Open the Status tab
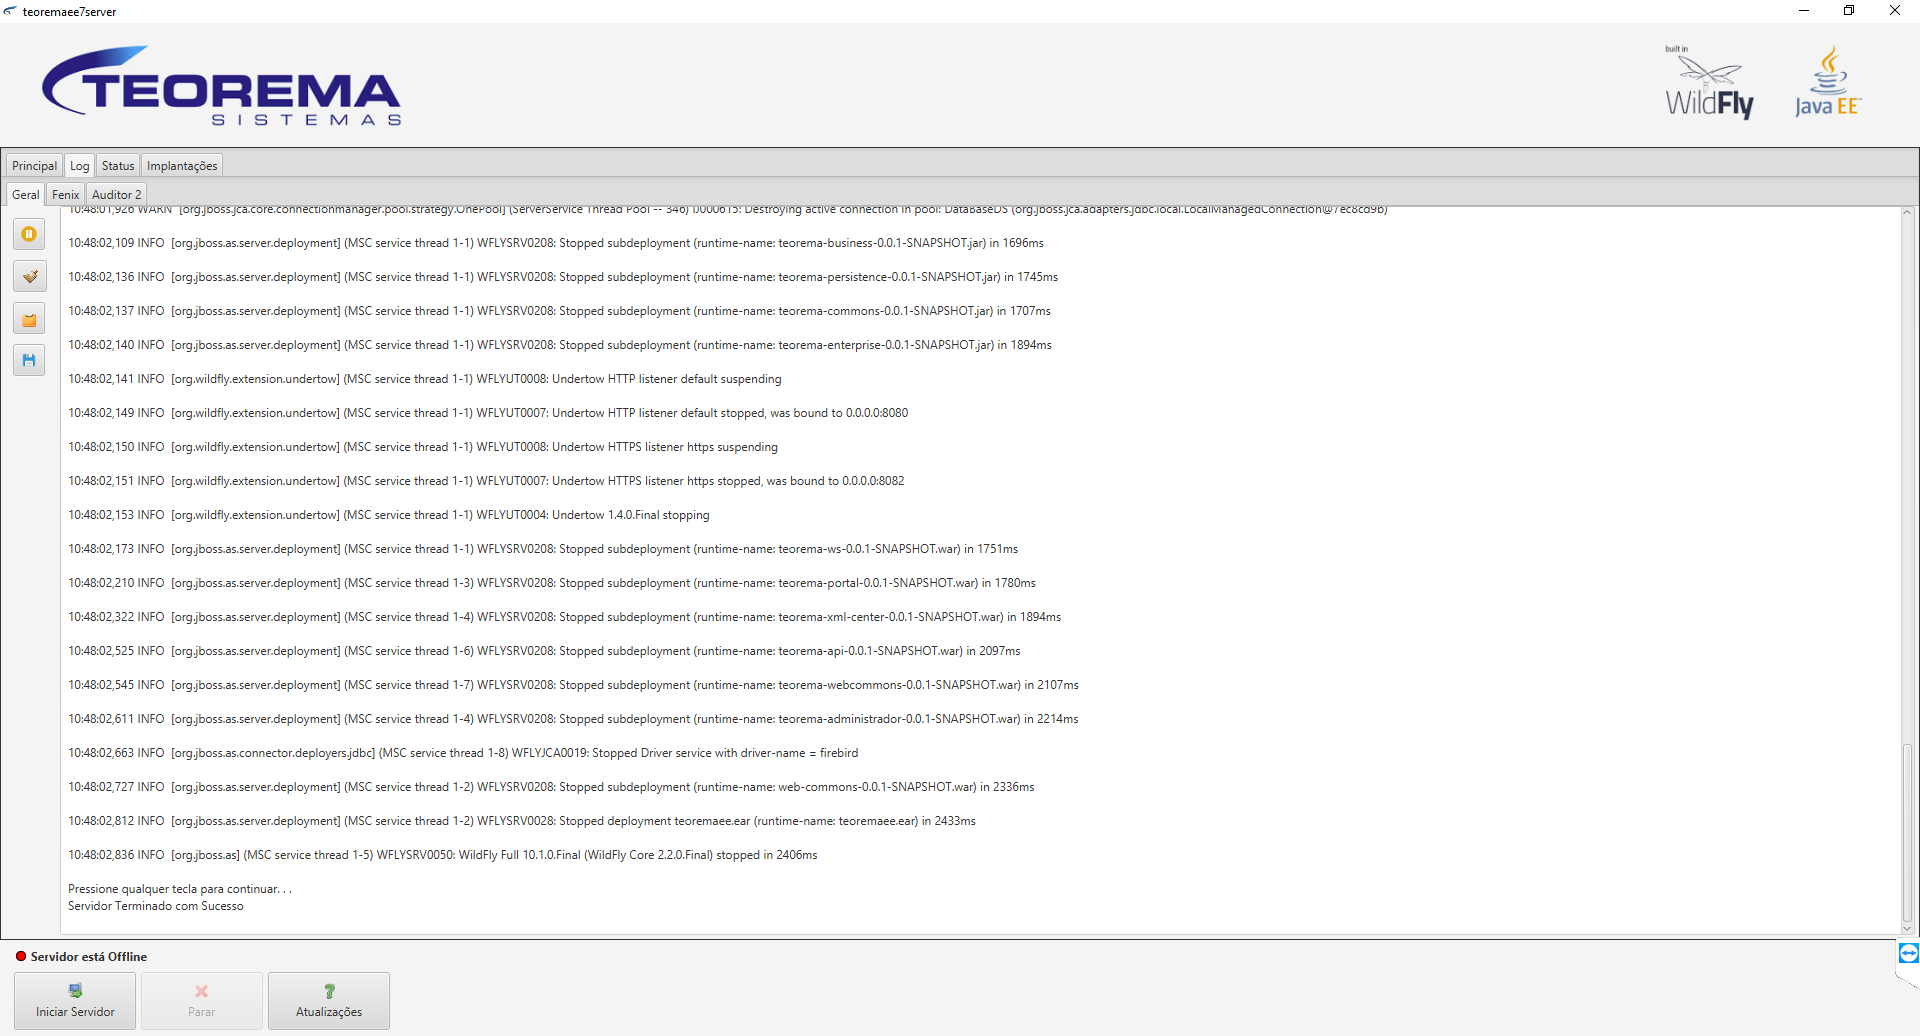1920x1036 pixels. [118, 166]
